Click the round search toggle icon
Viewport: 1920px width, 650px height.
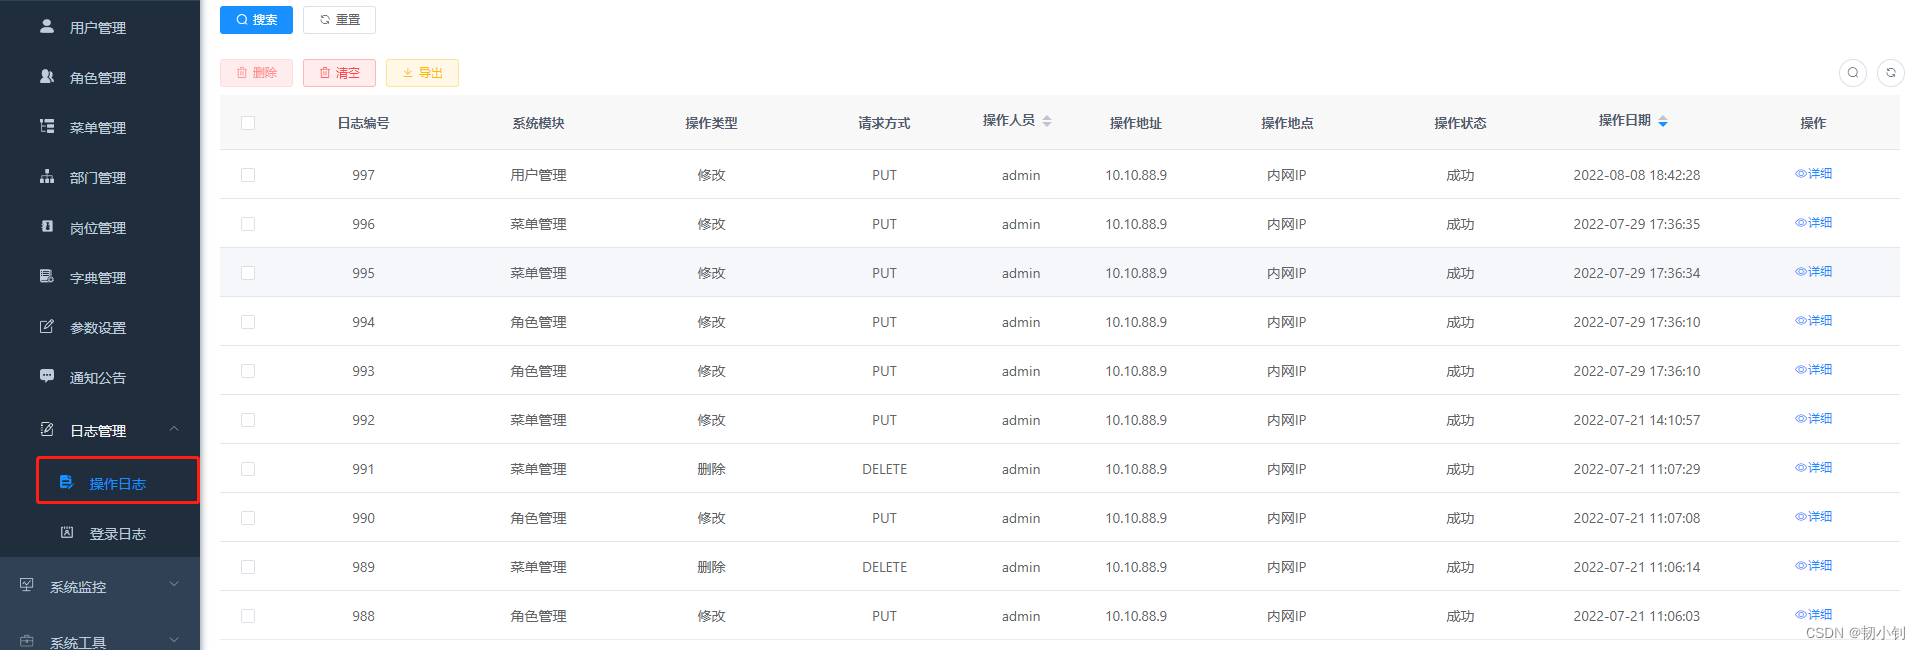click(1853, 73)
